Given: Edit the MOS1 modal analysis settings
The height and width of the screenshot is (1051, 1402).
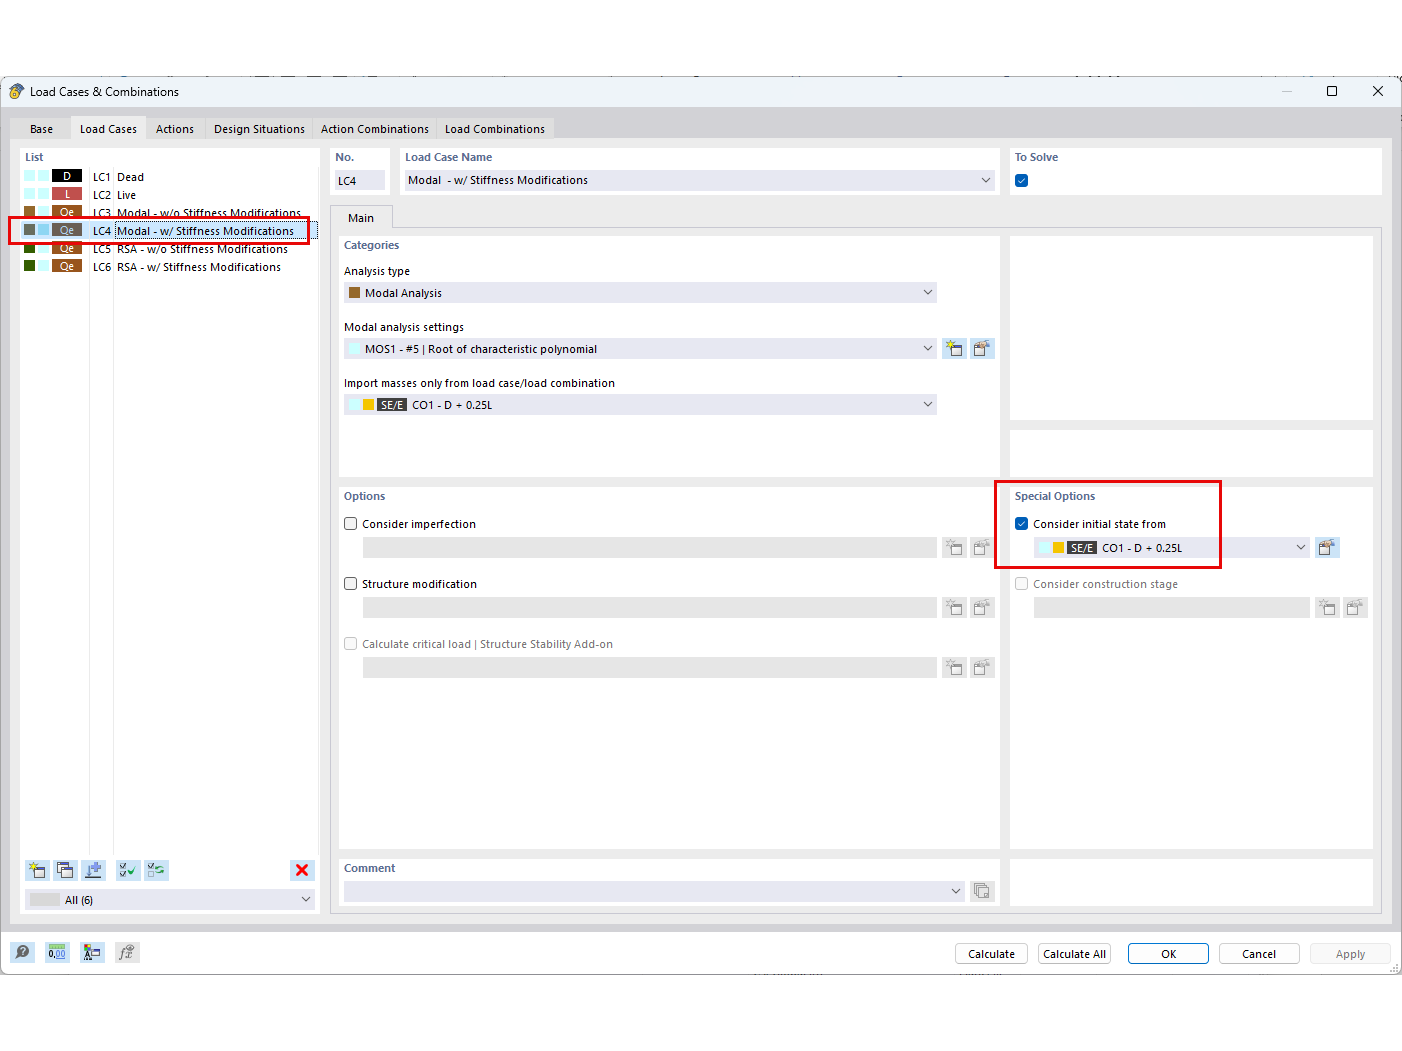Looking at the screenshot, I should point(982,348).
